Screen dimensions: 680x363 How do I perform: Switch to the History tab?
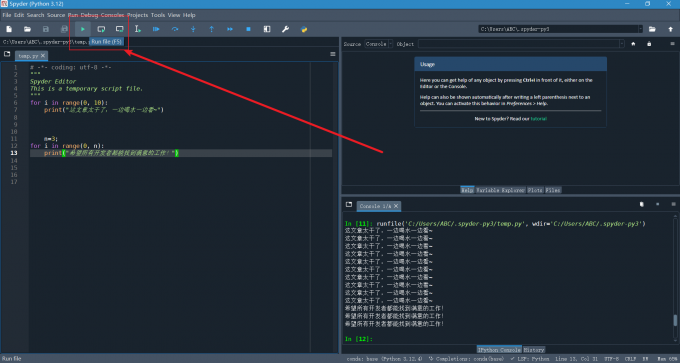coord(534,350)
